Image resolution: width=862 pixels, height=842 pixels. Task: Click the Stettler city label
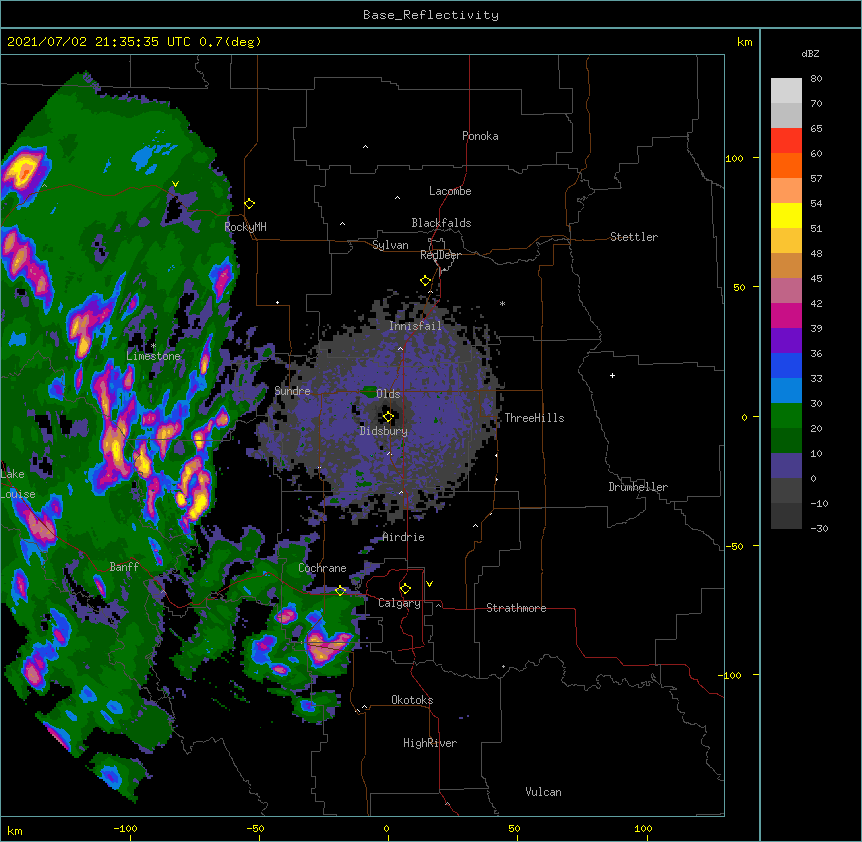click(x=634, y=237)
